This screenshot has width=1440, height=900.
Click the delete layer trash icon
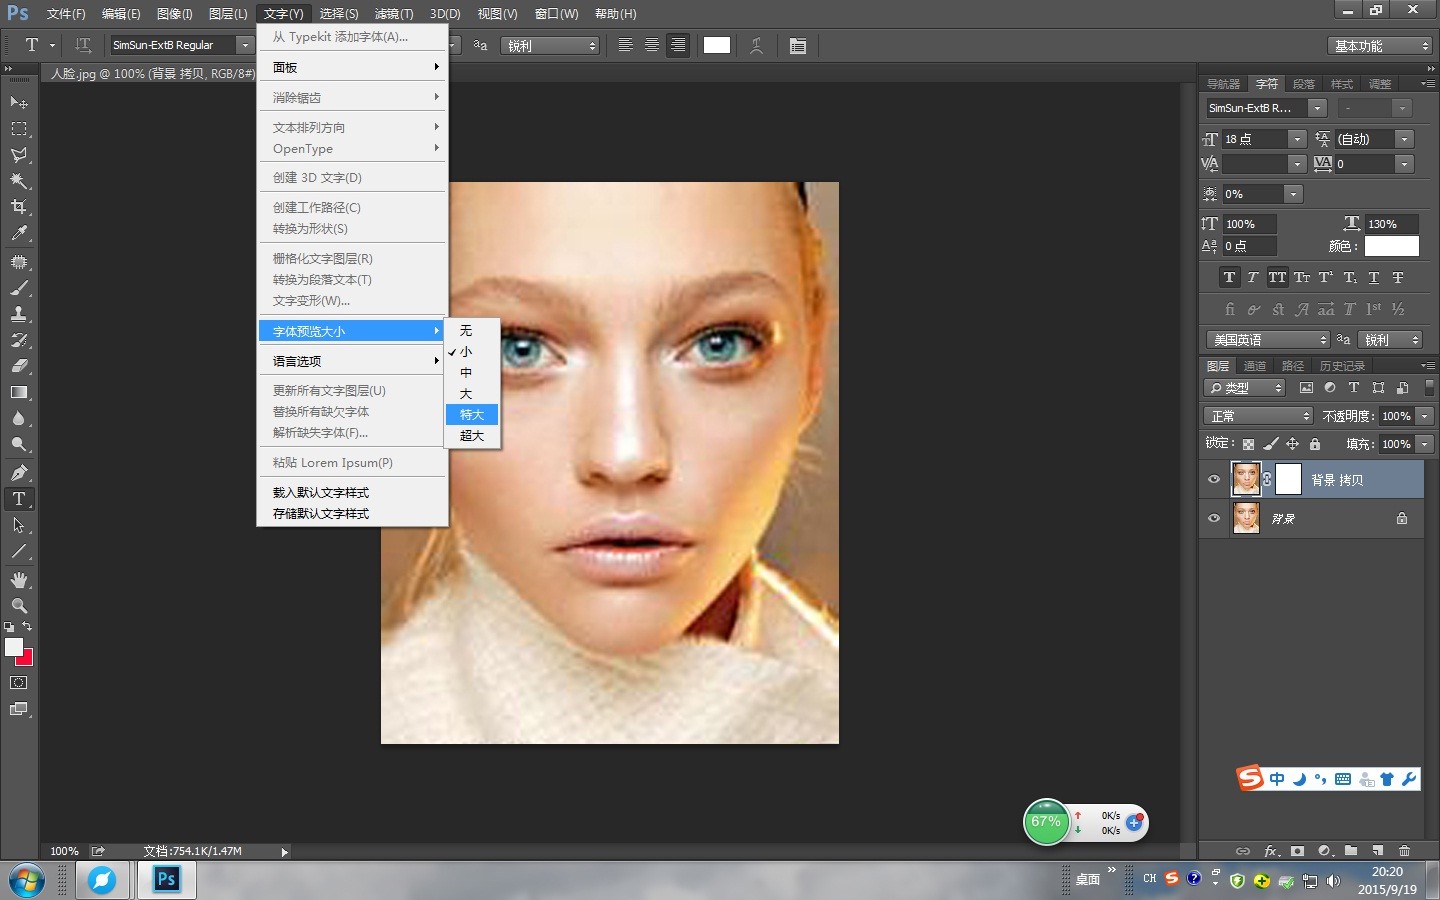coord(1404,851)
